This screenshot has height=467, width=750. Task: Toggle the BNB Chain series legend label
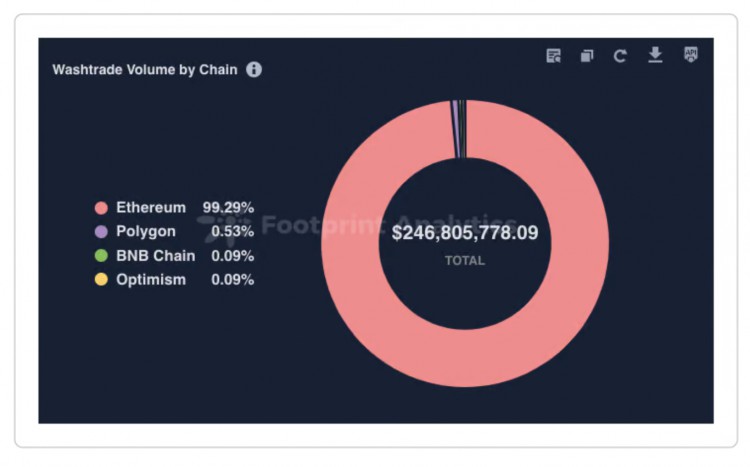[155, 256]
